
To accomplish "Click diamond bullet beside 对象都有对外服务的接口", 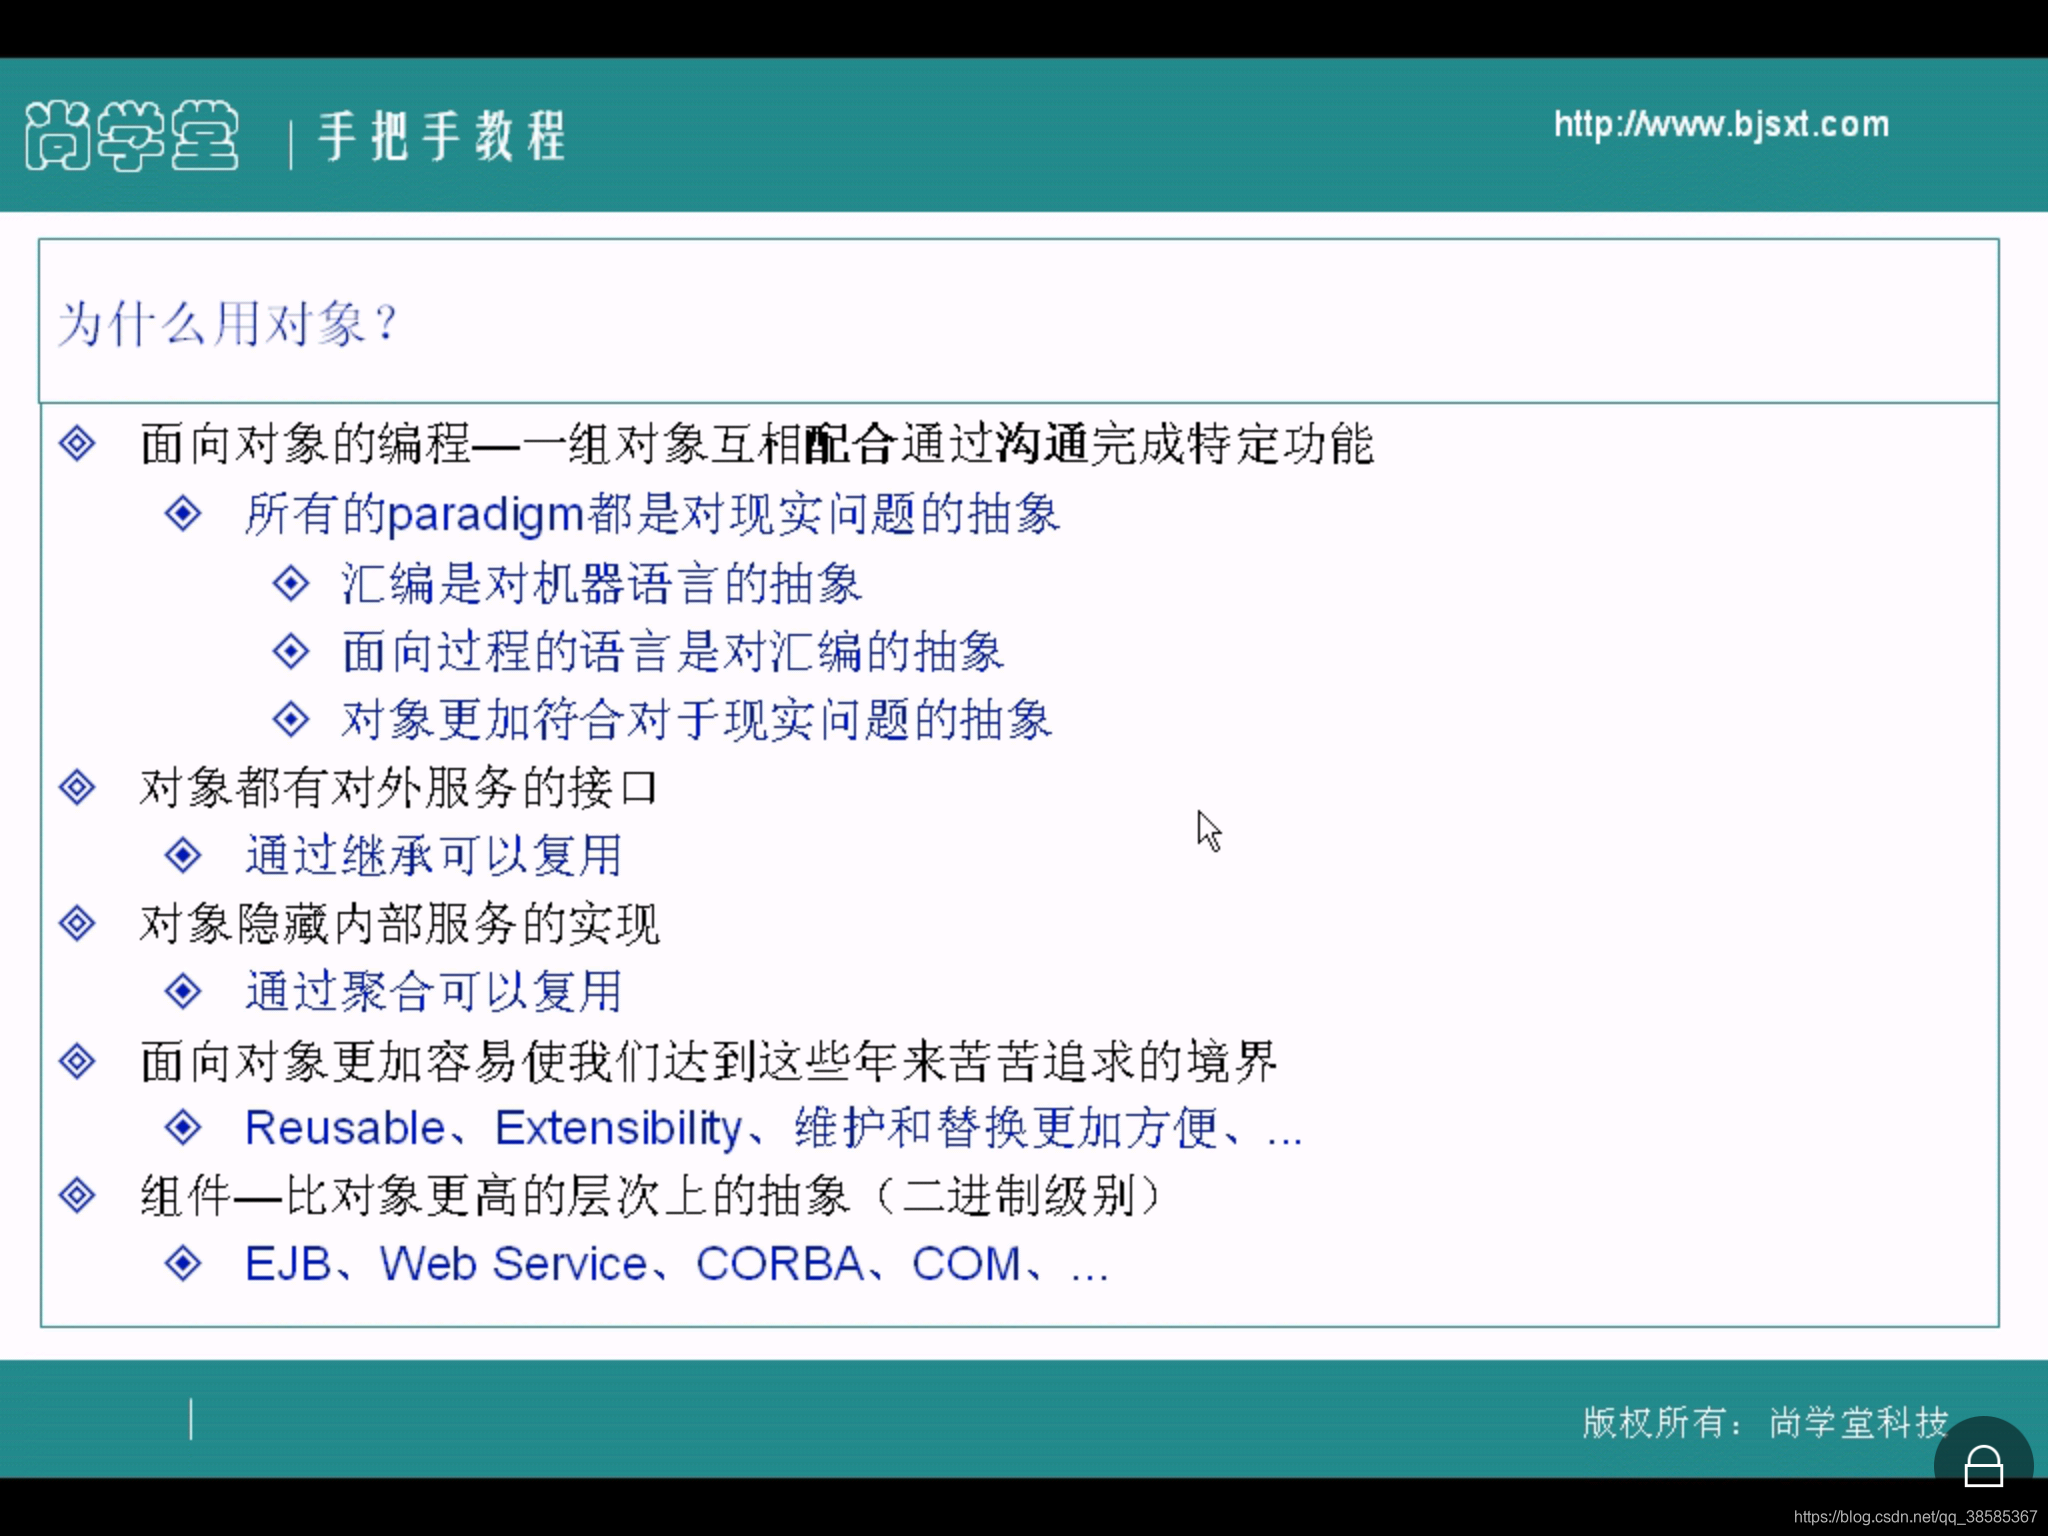I will 77,787.
